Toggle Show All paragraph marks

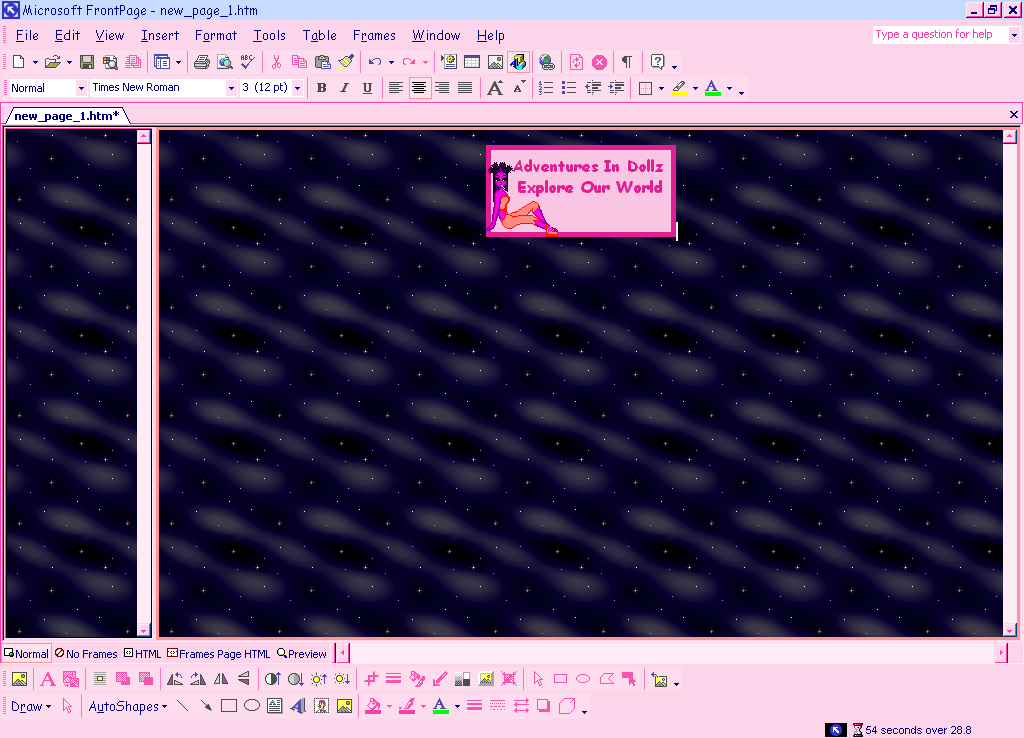click(x=626, y=62)
